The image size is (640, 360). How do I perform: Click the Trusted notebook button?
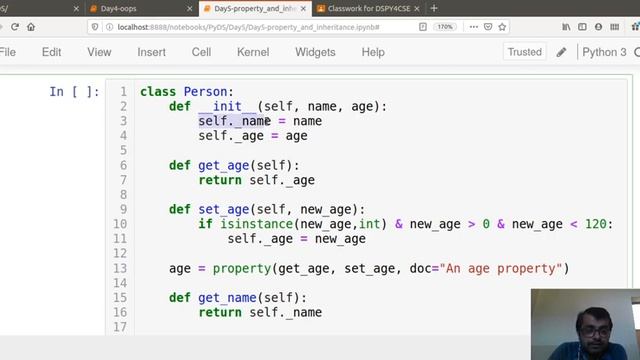[524, 52]
